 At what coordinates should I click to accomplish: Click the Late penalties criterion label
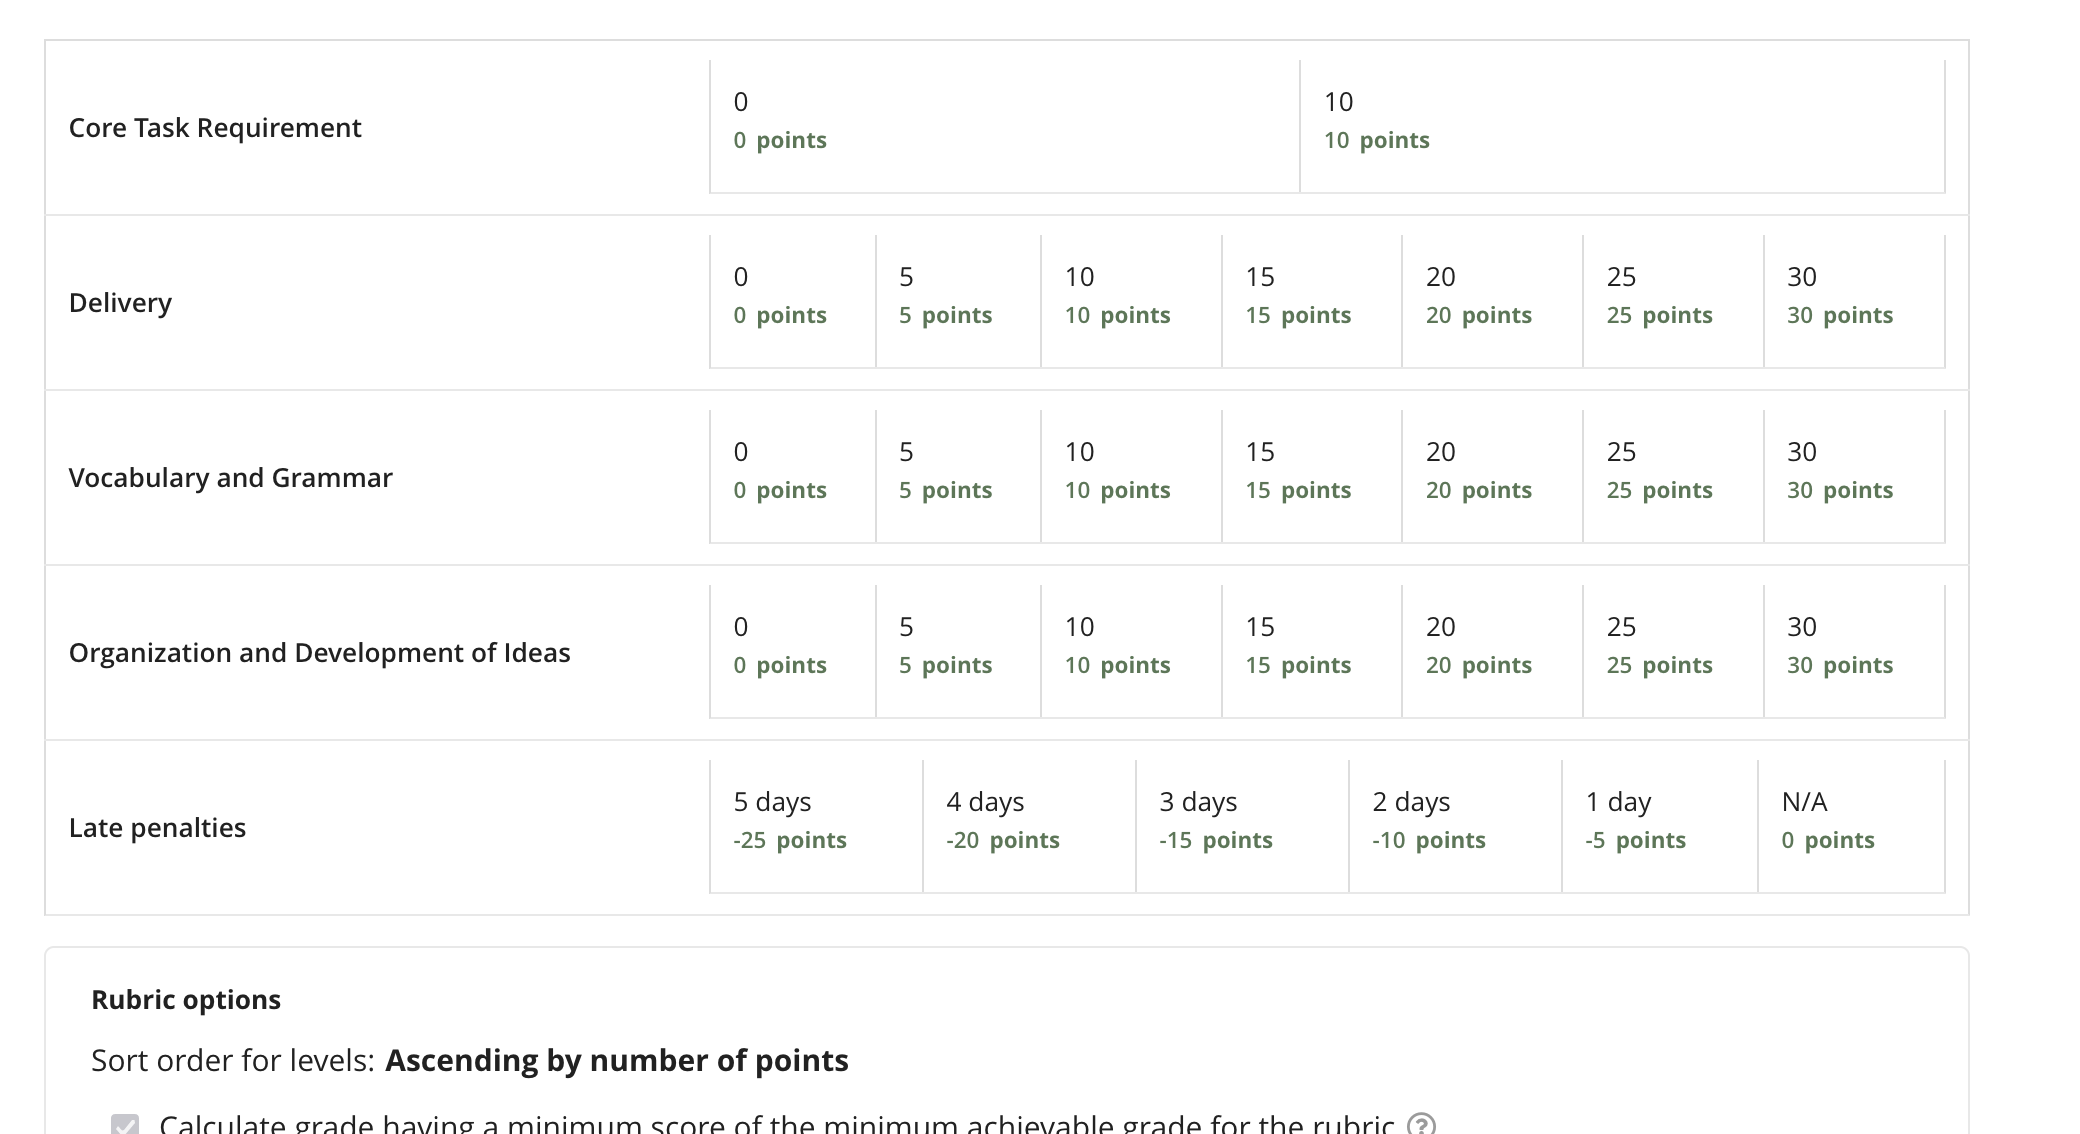(157, 828)
